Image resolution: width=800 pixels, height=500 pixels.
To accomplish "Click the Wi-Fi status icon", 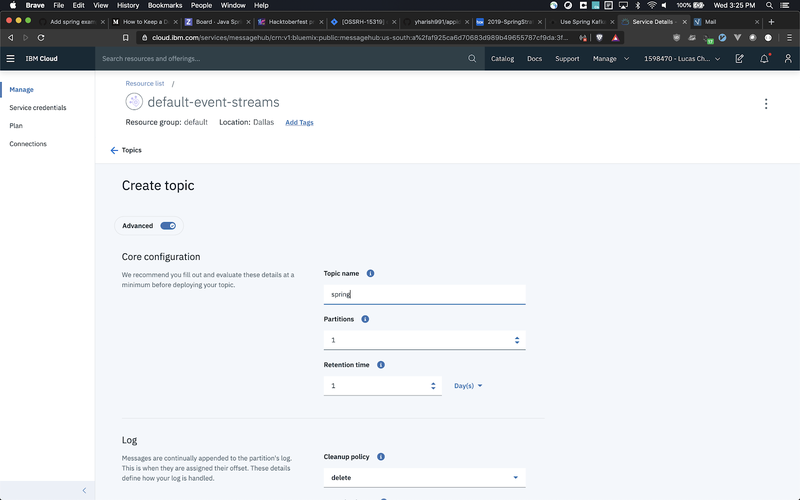I will tap(652, 5).
